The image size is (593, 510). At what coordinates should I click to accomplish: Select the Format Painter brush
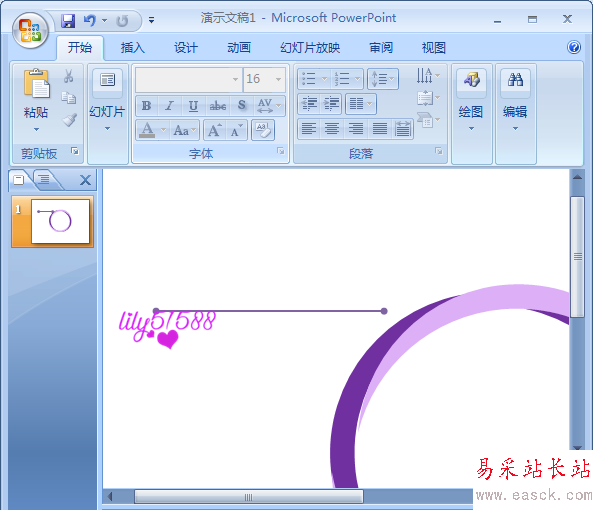coord(69,119)
